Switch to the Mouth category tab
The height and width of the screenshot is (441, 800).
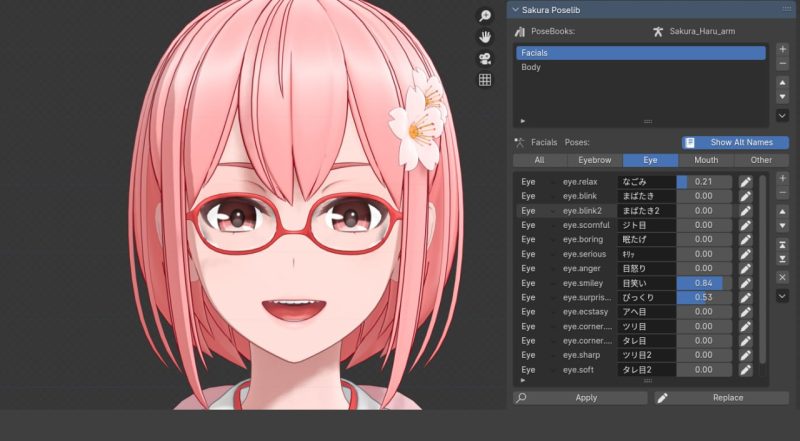(x=706, y=160)
